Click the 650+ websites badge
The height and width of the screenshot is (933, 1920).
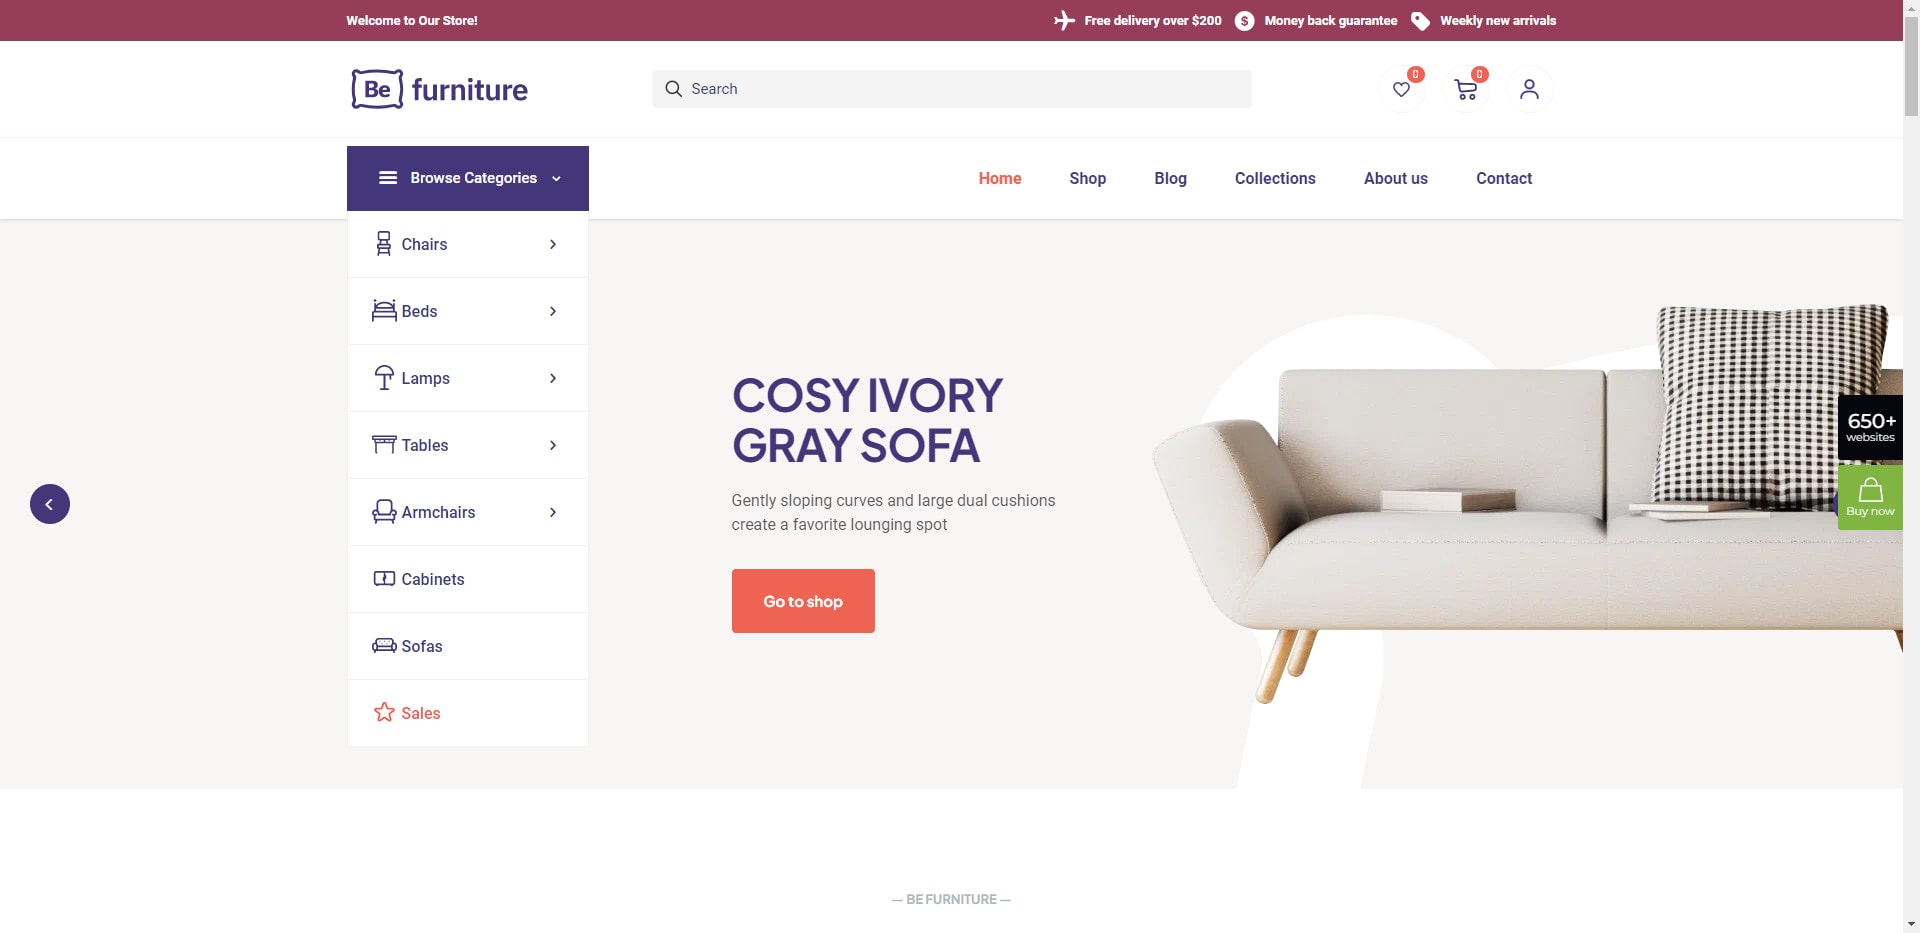tap(1870, 427)
